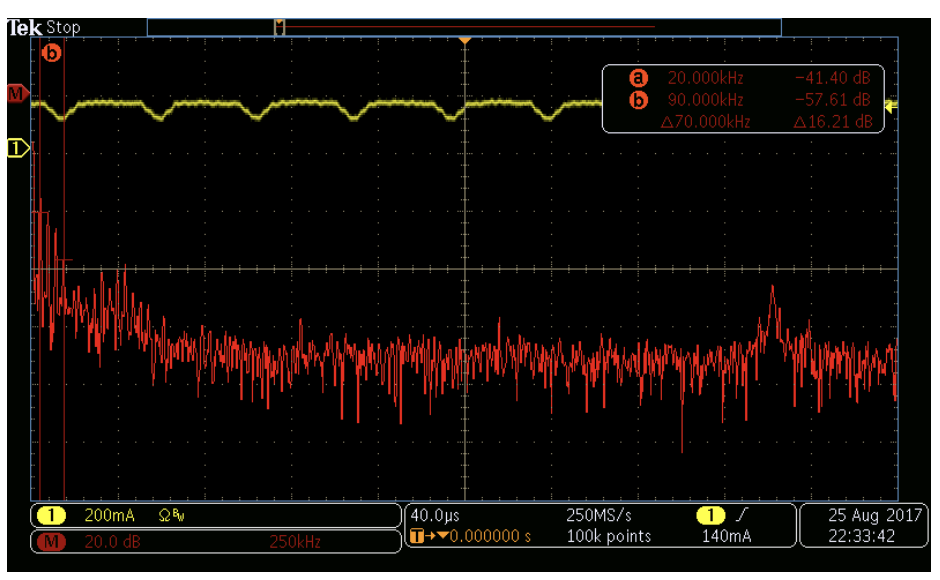Viewport: 940px width, 580px height.
Task: Click cursor b icon in readout box
Action: tap(638, 100)
